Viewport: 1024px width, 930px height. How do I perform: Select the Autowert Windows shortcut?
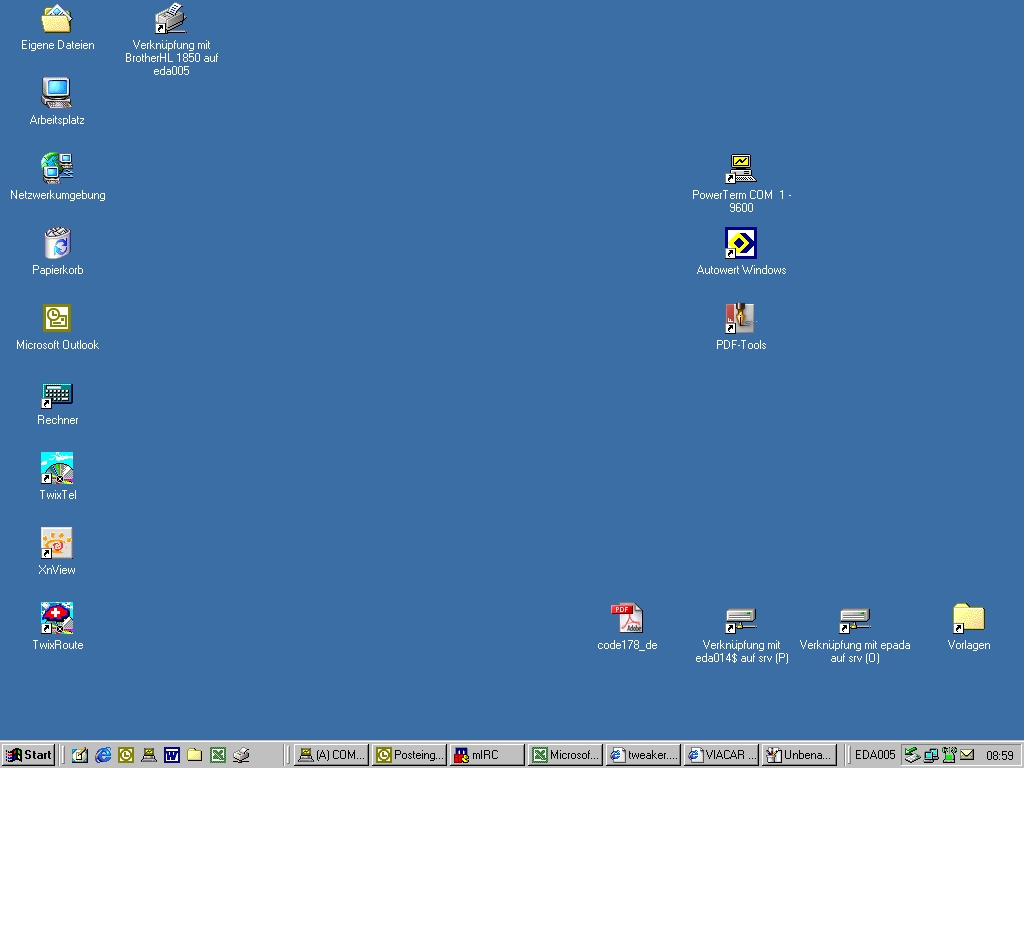pos(741,244)
